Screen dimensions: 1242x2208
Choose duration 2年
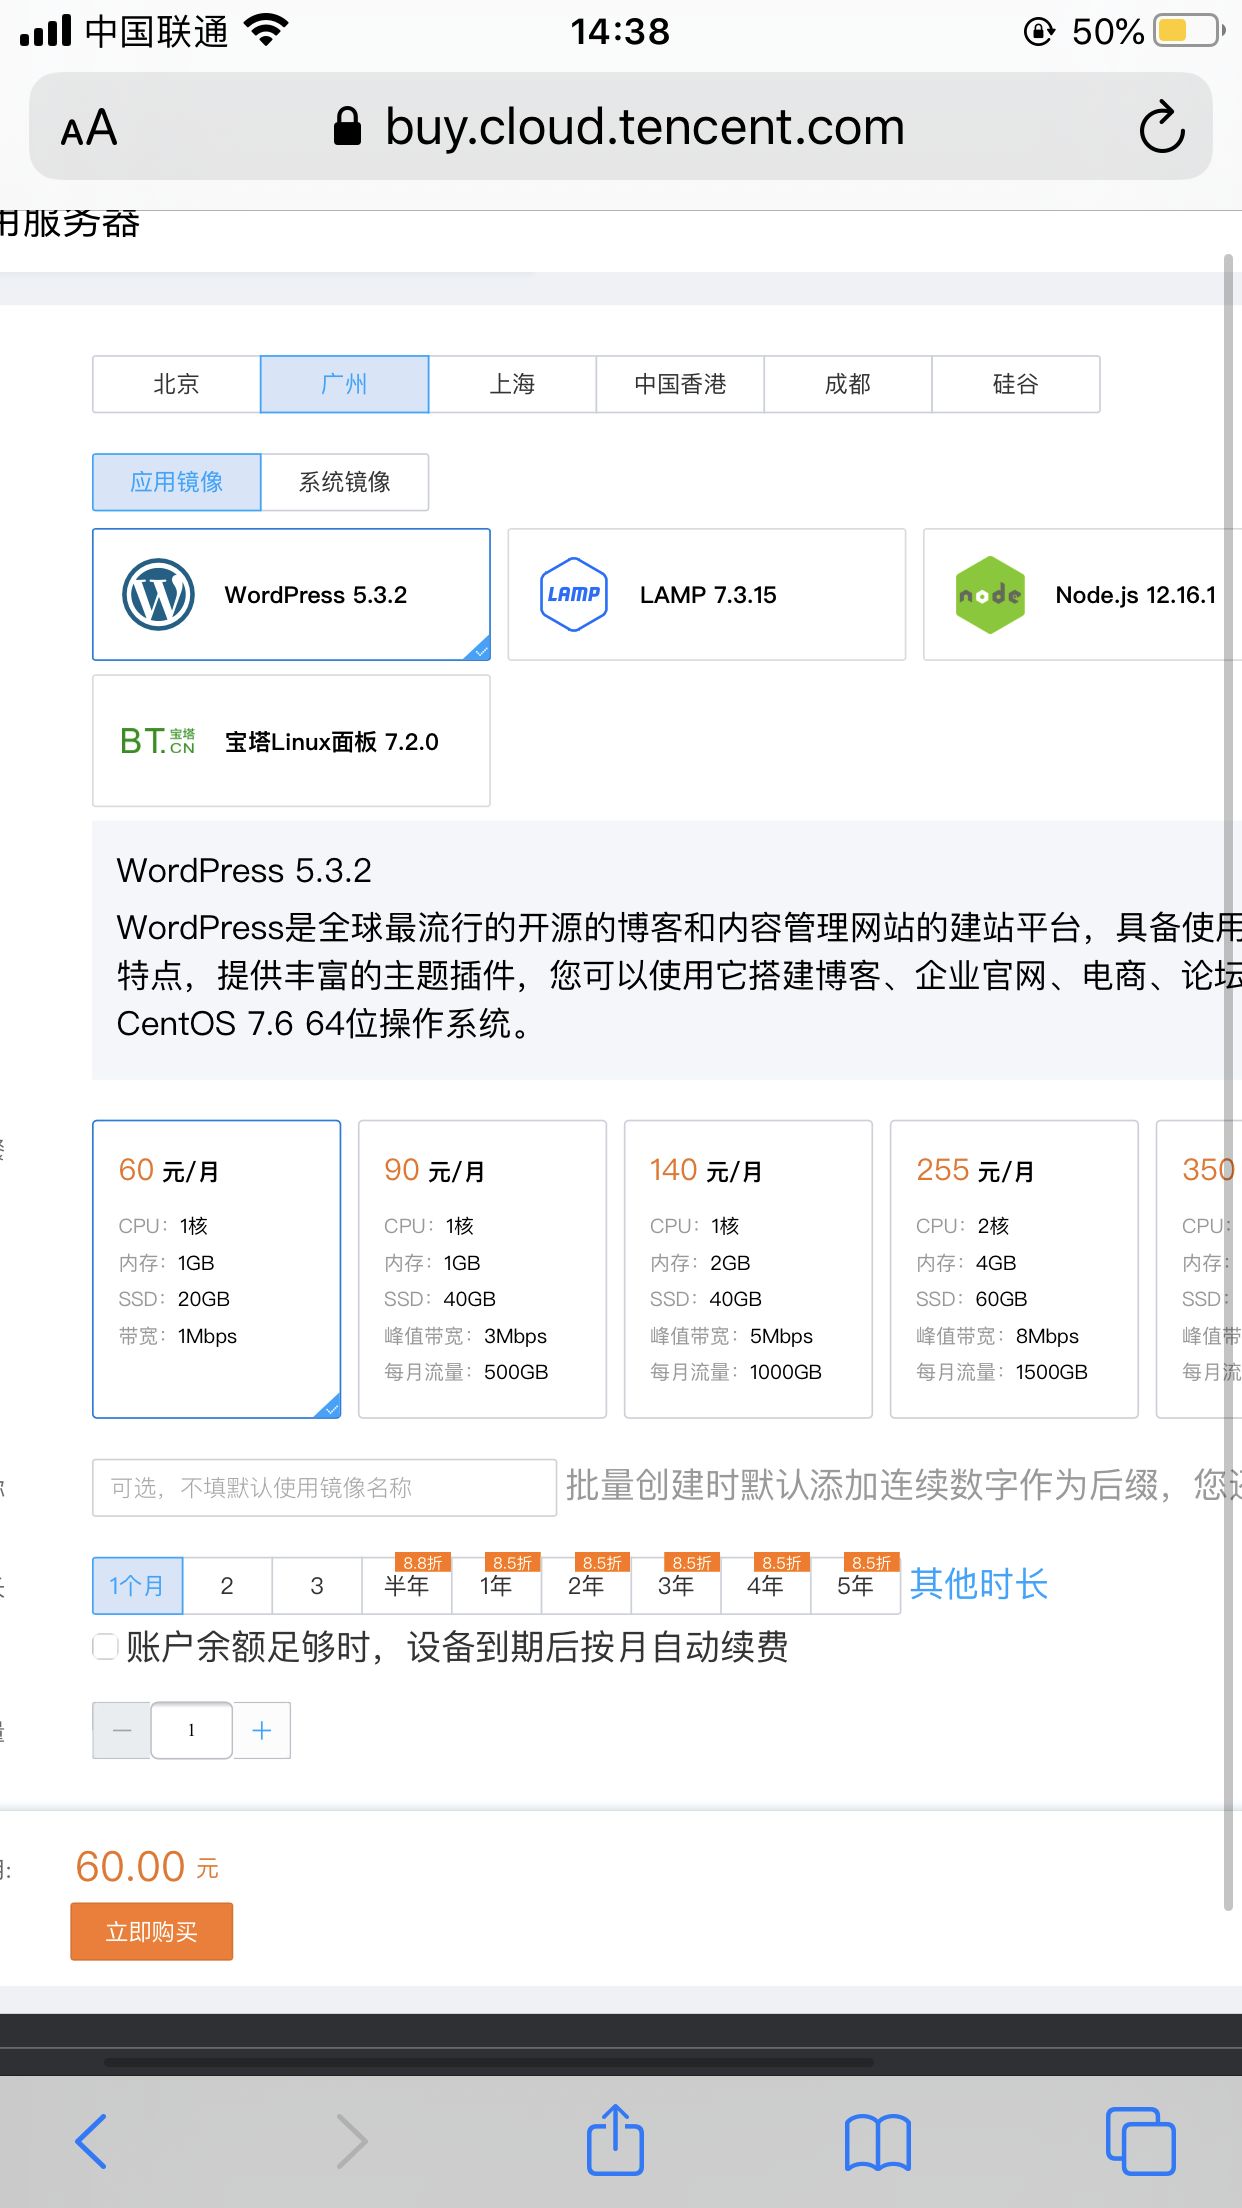586,1586
